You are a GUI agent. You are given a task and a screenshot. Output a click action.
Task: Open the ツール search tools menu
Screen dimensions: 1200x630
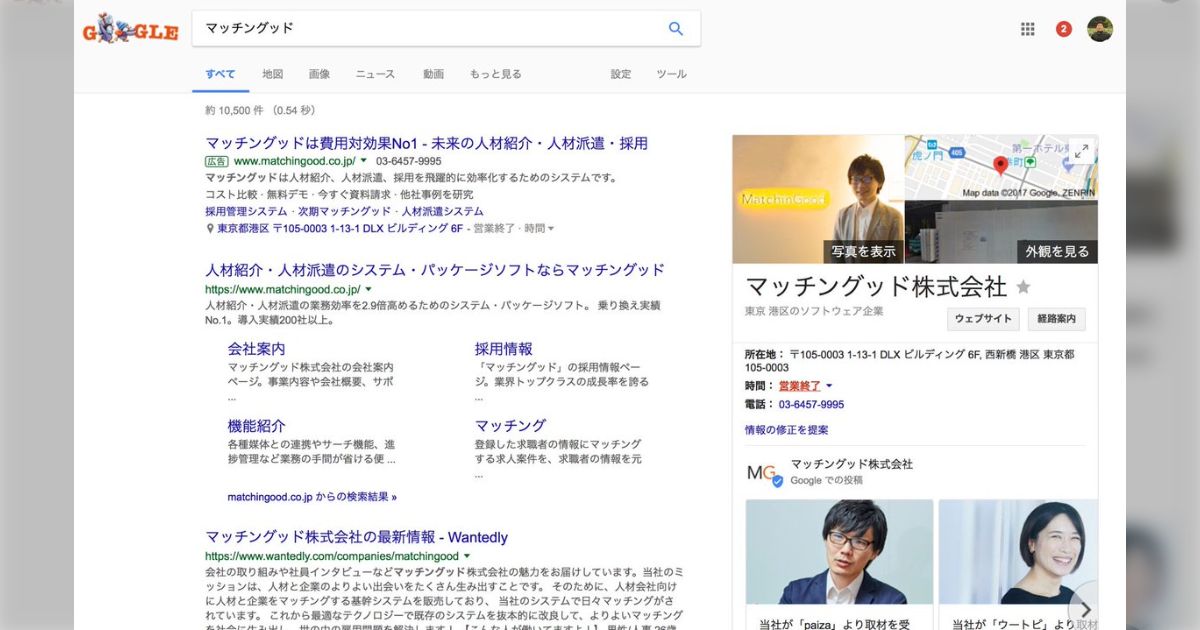pos(671,74)
